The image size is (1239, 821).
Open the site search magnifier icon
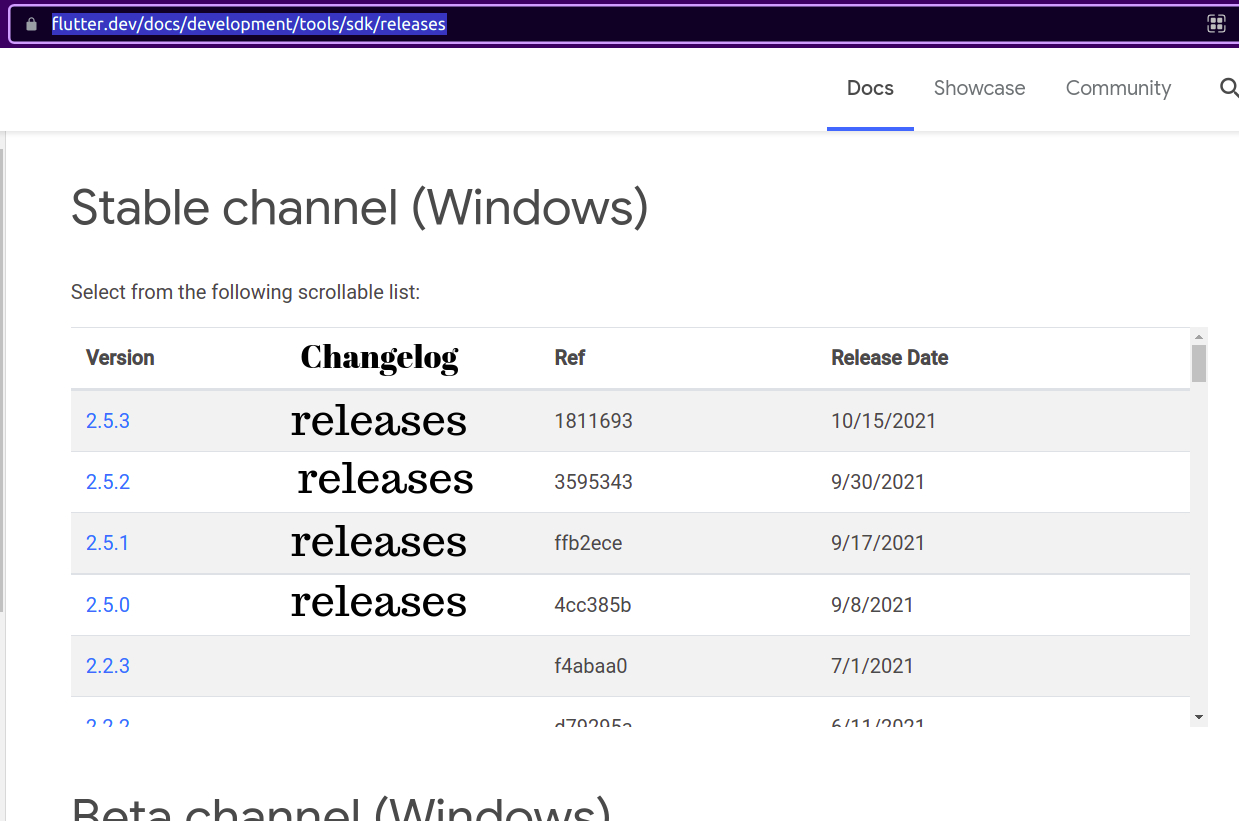point(1229,88)
